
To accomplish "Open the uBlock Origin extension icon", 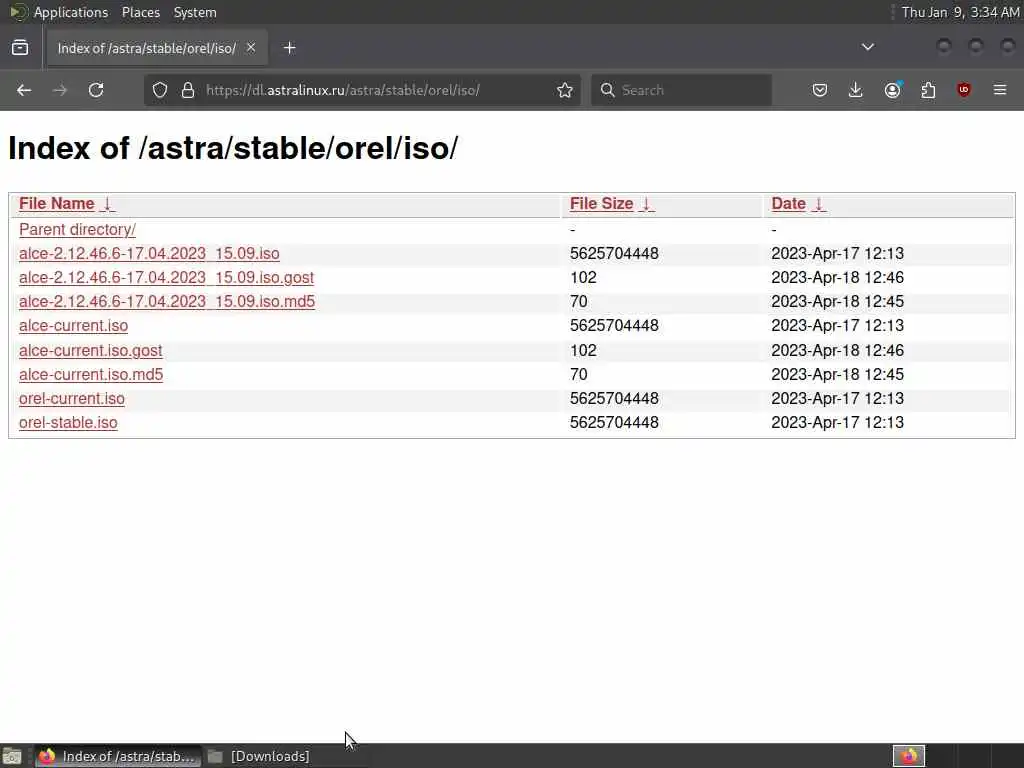I will [x=964, y=90].
